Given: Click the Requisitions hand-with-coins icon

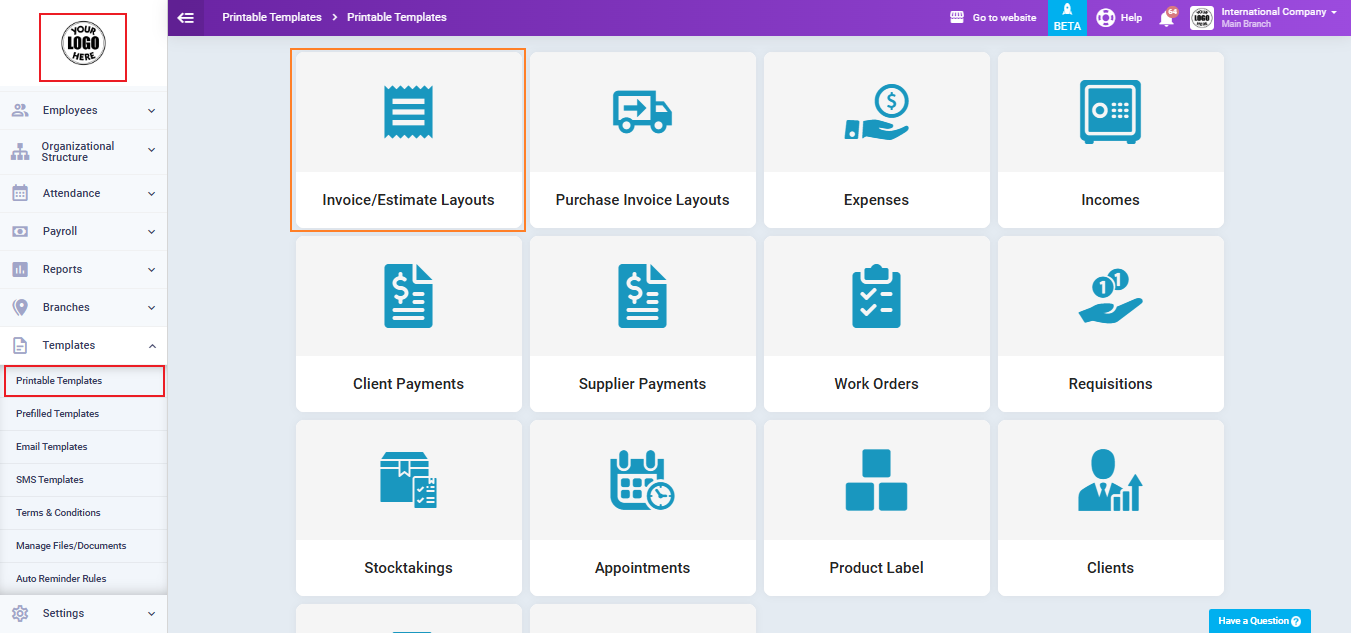Looking at the screenshot, I should tap(1110, 296).
